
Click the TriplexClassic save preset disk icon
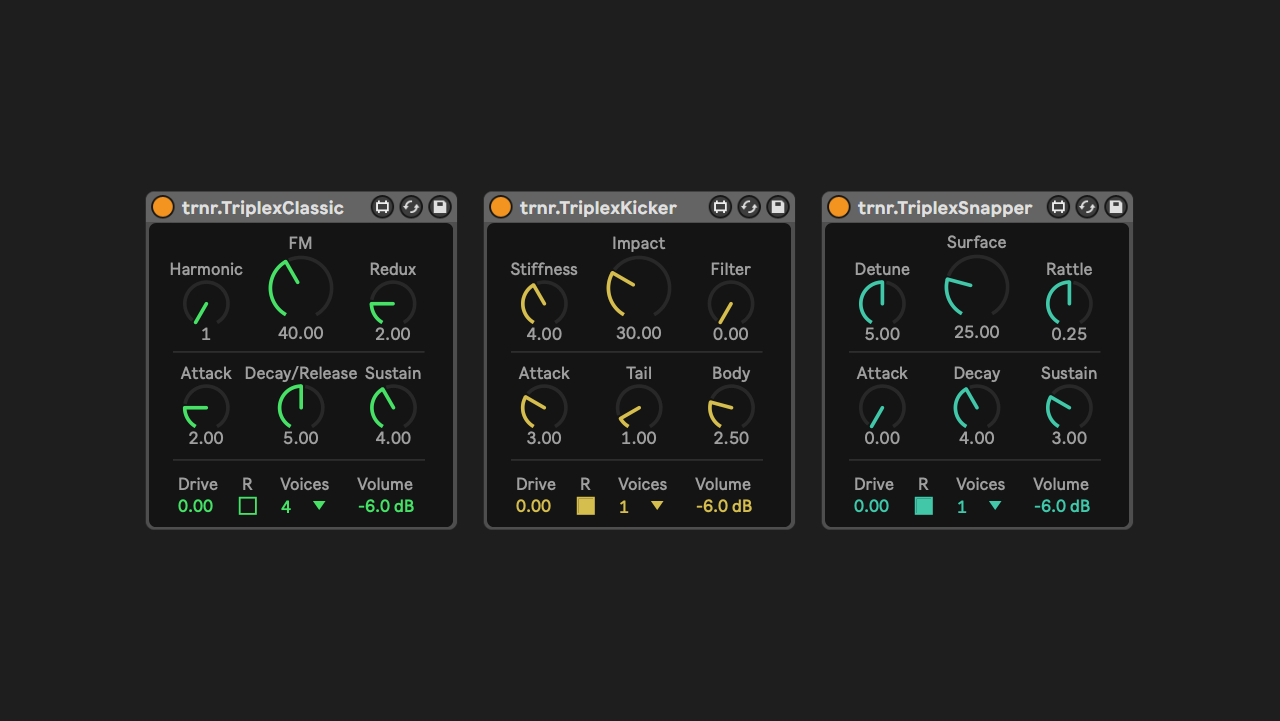pos(440,207)
